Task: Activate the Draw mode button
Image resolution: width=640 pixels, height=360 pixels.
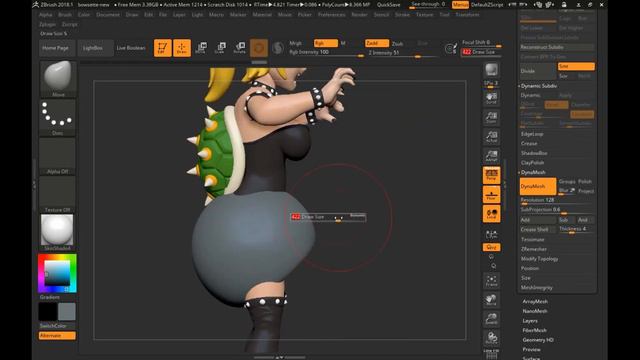Action: click(182, 48)
